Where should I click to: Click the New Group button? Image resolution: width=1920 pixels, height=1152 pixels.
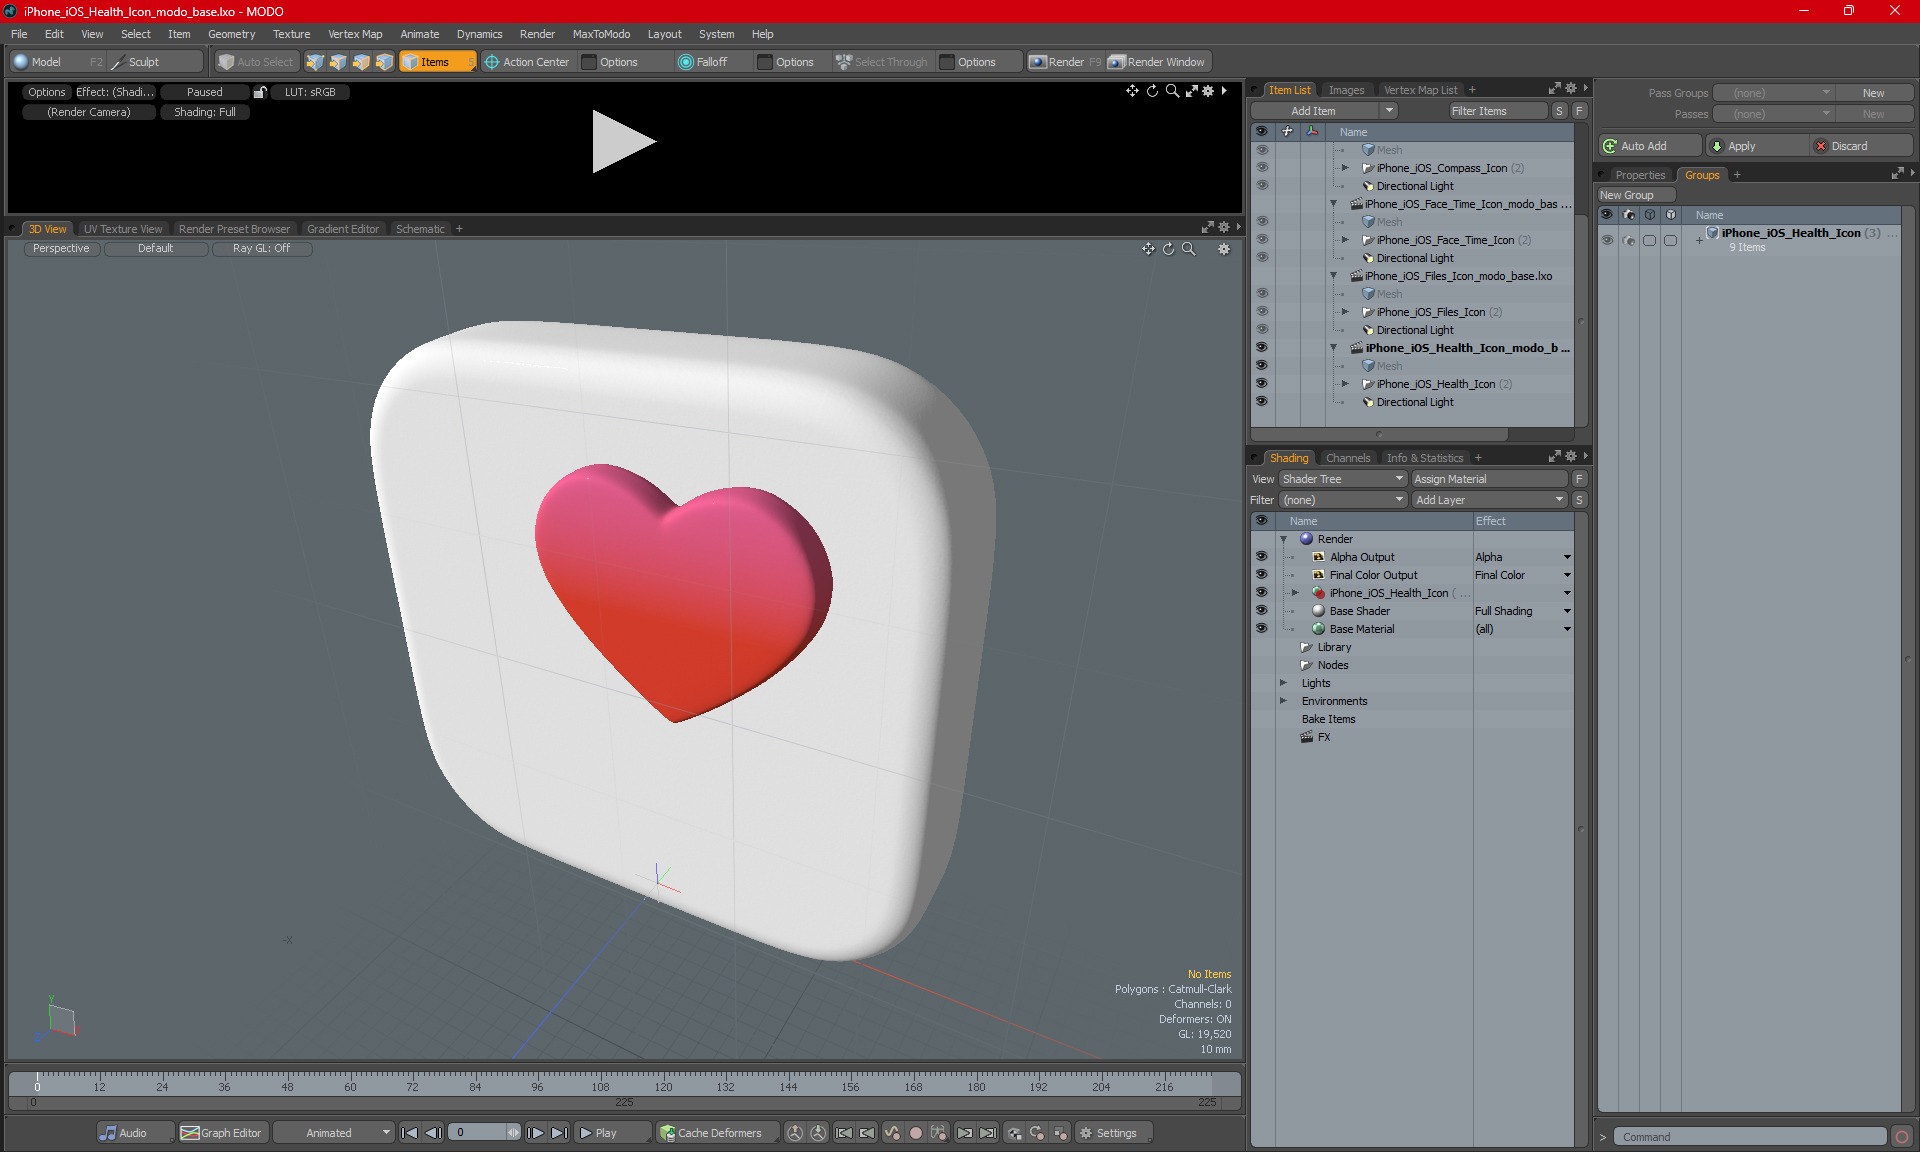point(1635,195)
